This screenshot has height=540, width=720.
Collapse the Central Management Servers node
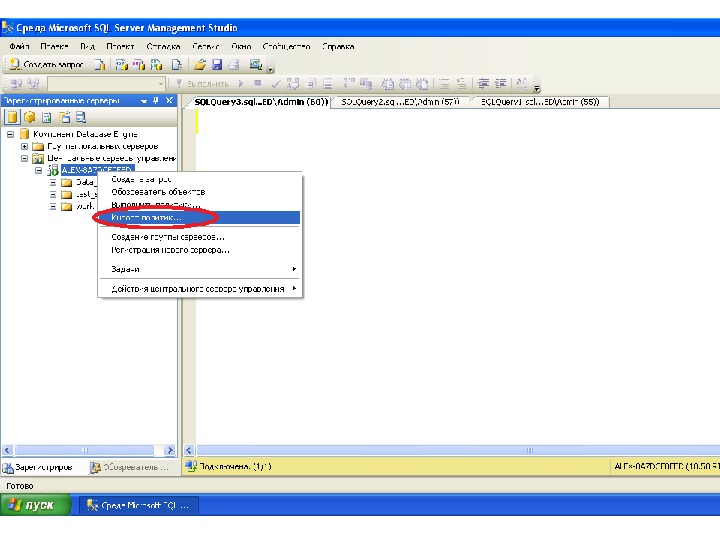click(24, 158)
